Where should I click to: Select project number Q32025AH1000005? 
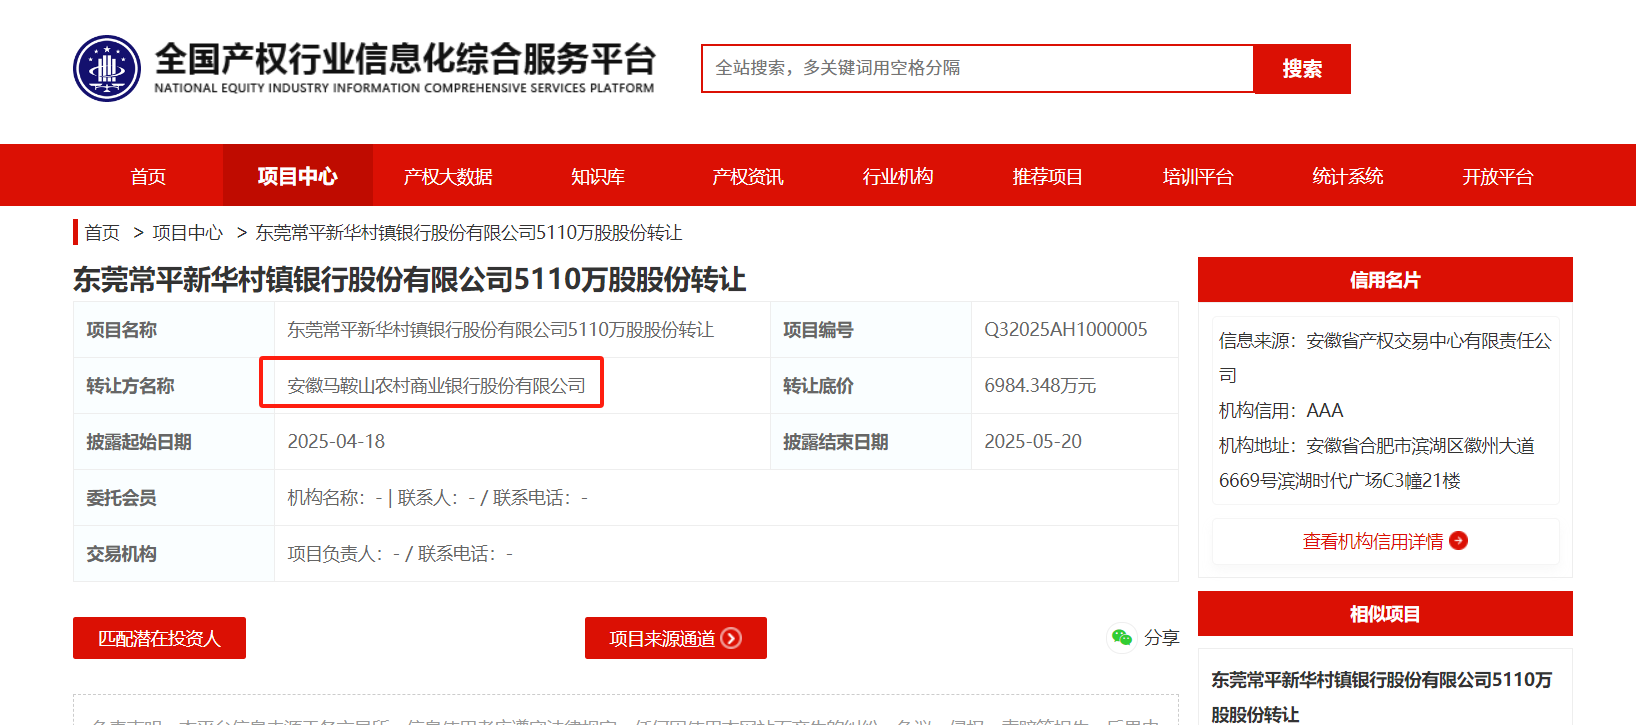click(x=1066, y=329)
